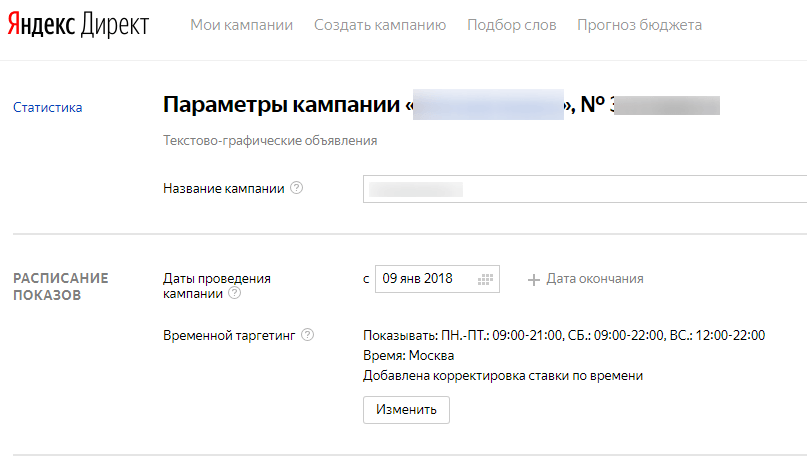Select Подбор слов in top navigation
This screenshot has width=807, height=461.
click(511, 25)
